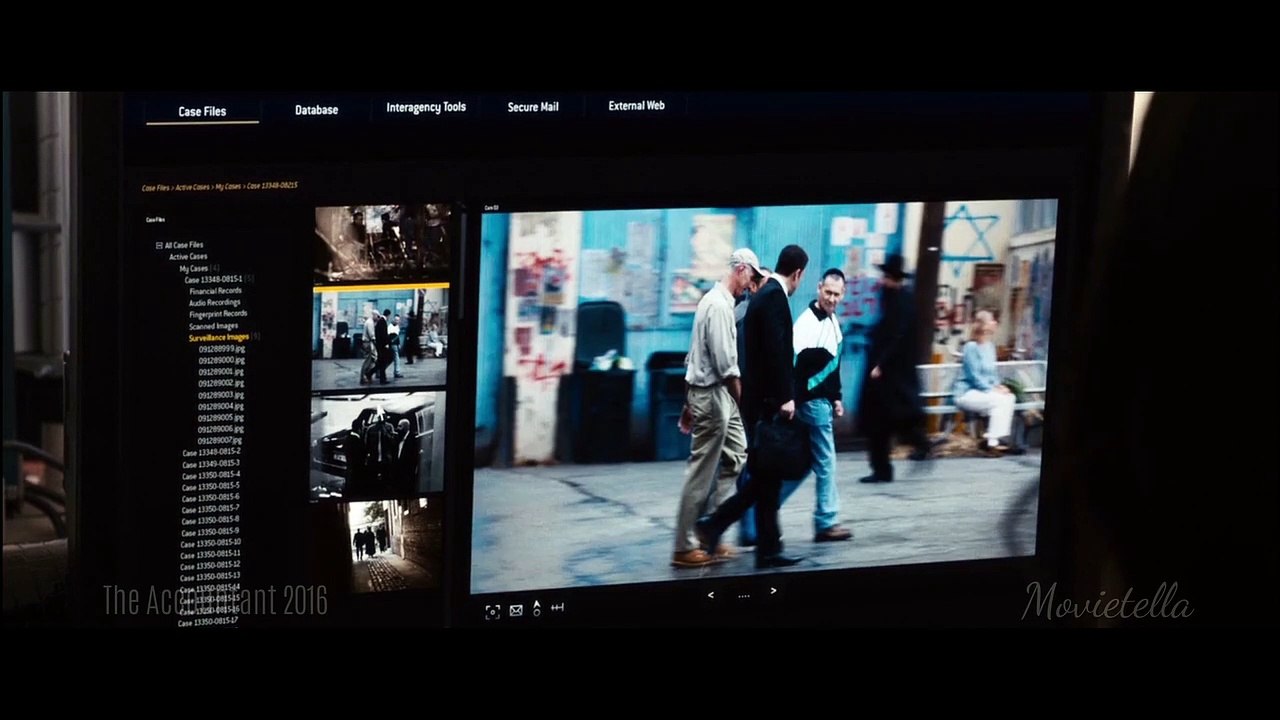Select the highlighted Surveillance Images folder

pyautogui.click(x=219, y=338)
